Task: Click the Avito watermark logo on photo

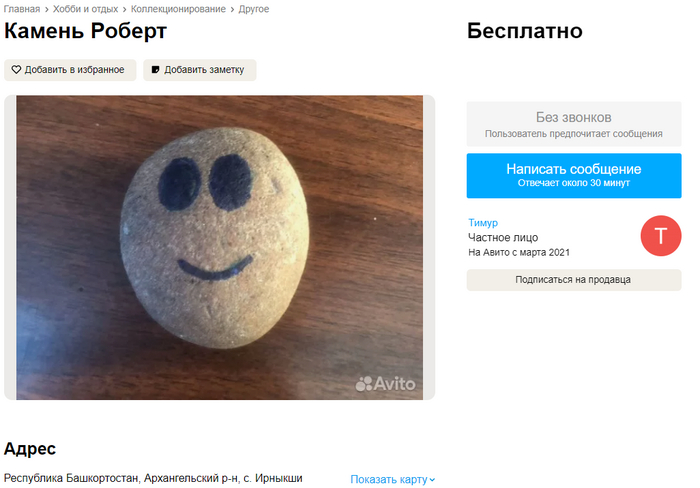Action: click(385, 384)
